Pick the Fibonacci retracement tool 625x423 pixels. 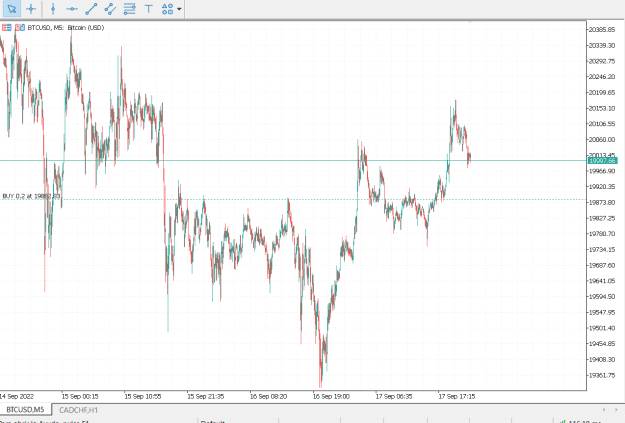click(129, 8)
